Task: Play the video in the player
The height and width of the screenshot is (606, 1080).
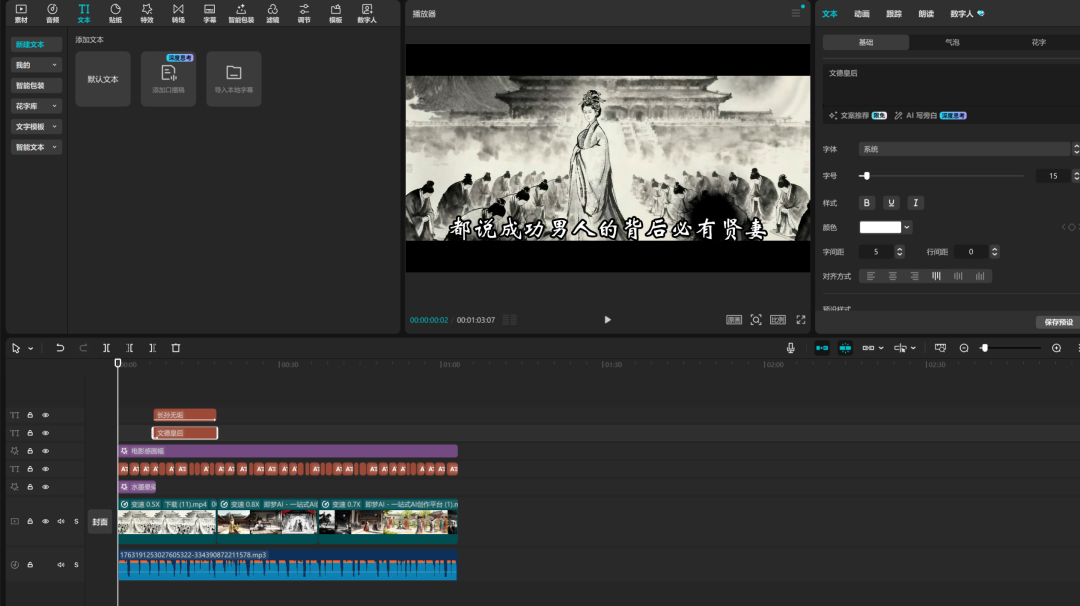Action: click(607, 320)
